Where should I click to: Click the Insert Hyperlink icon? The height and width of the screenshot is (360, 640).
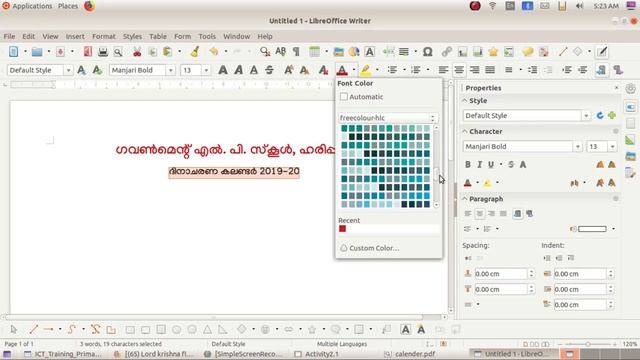447,52
